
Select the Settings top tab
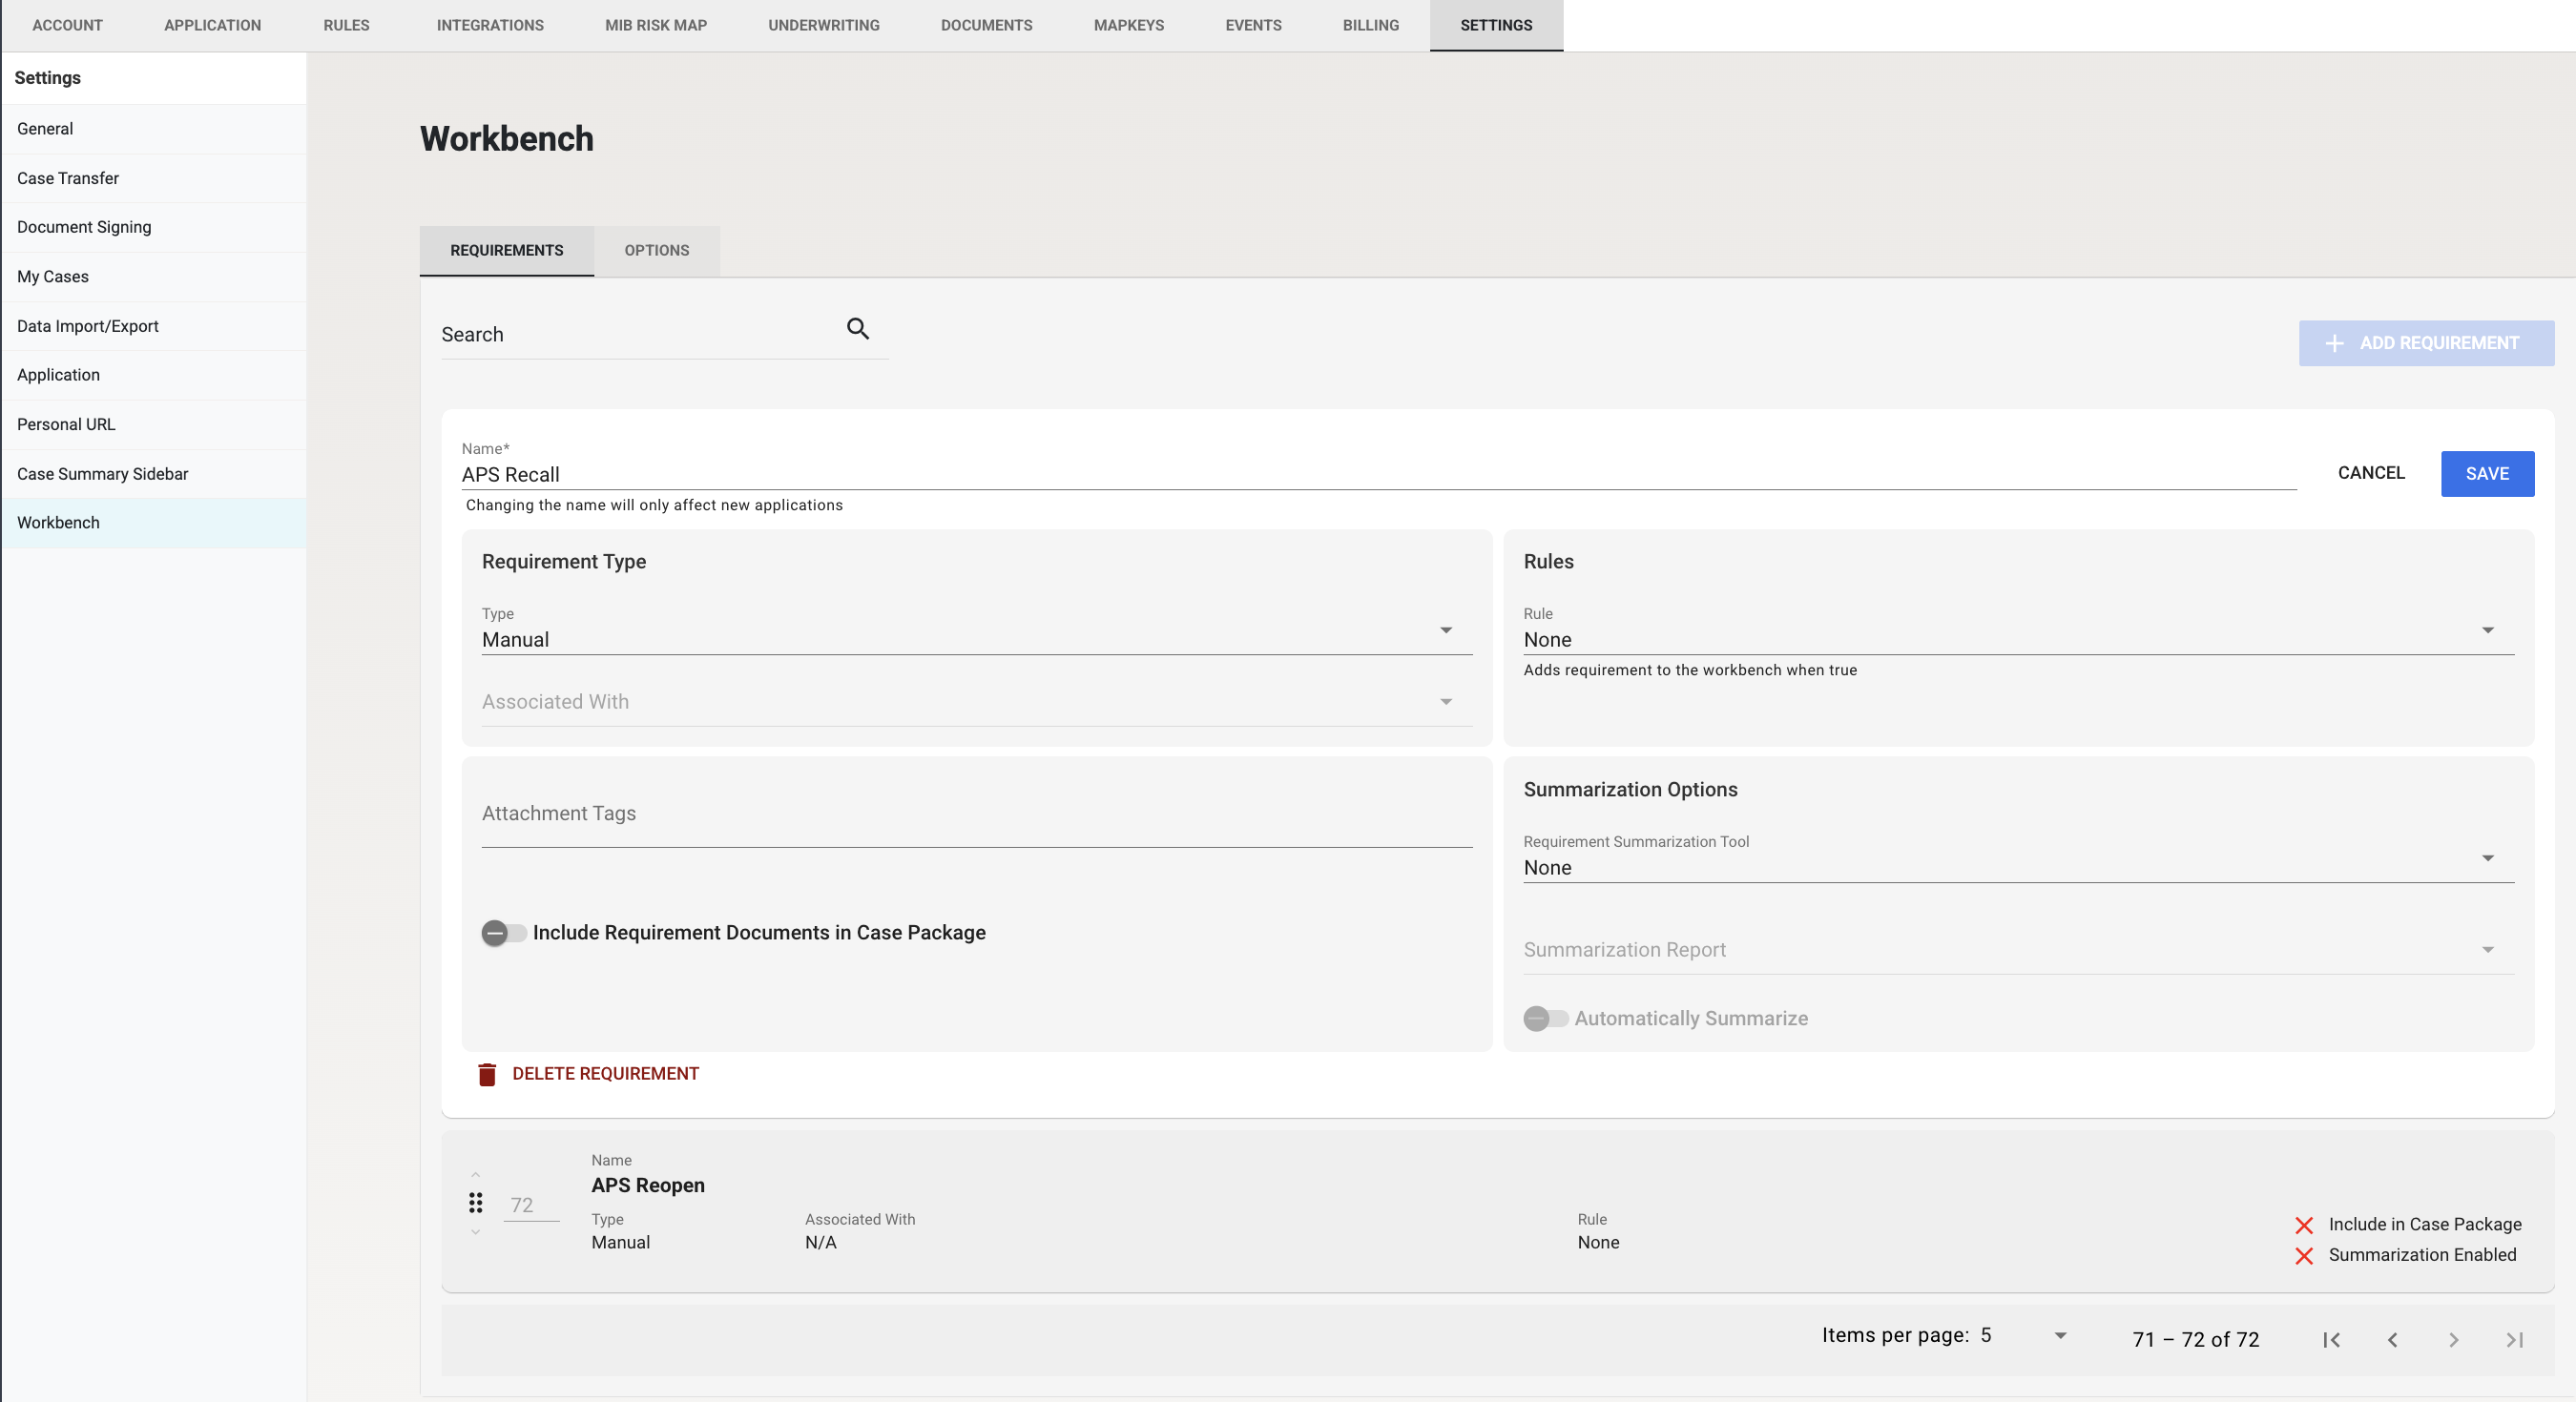(x=1496, y=25)
